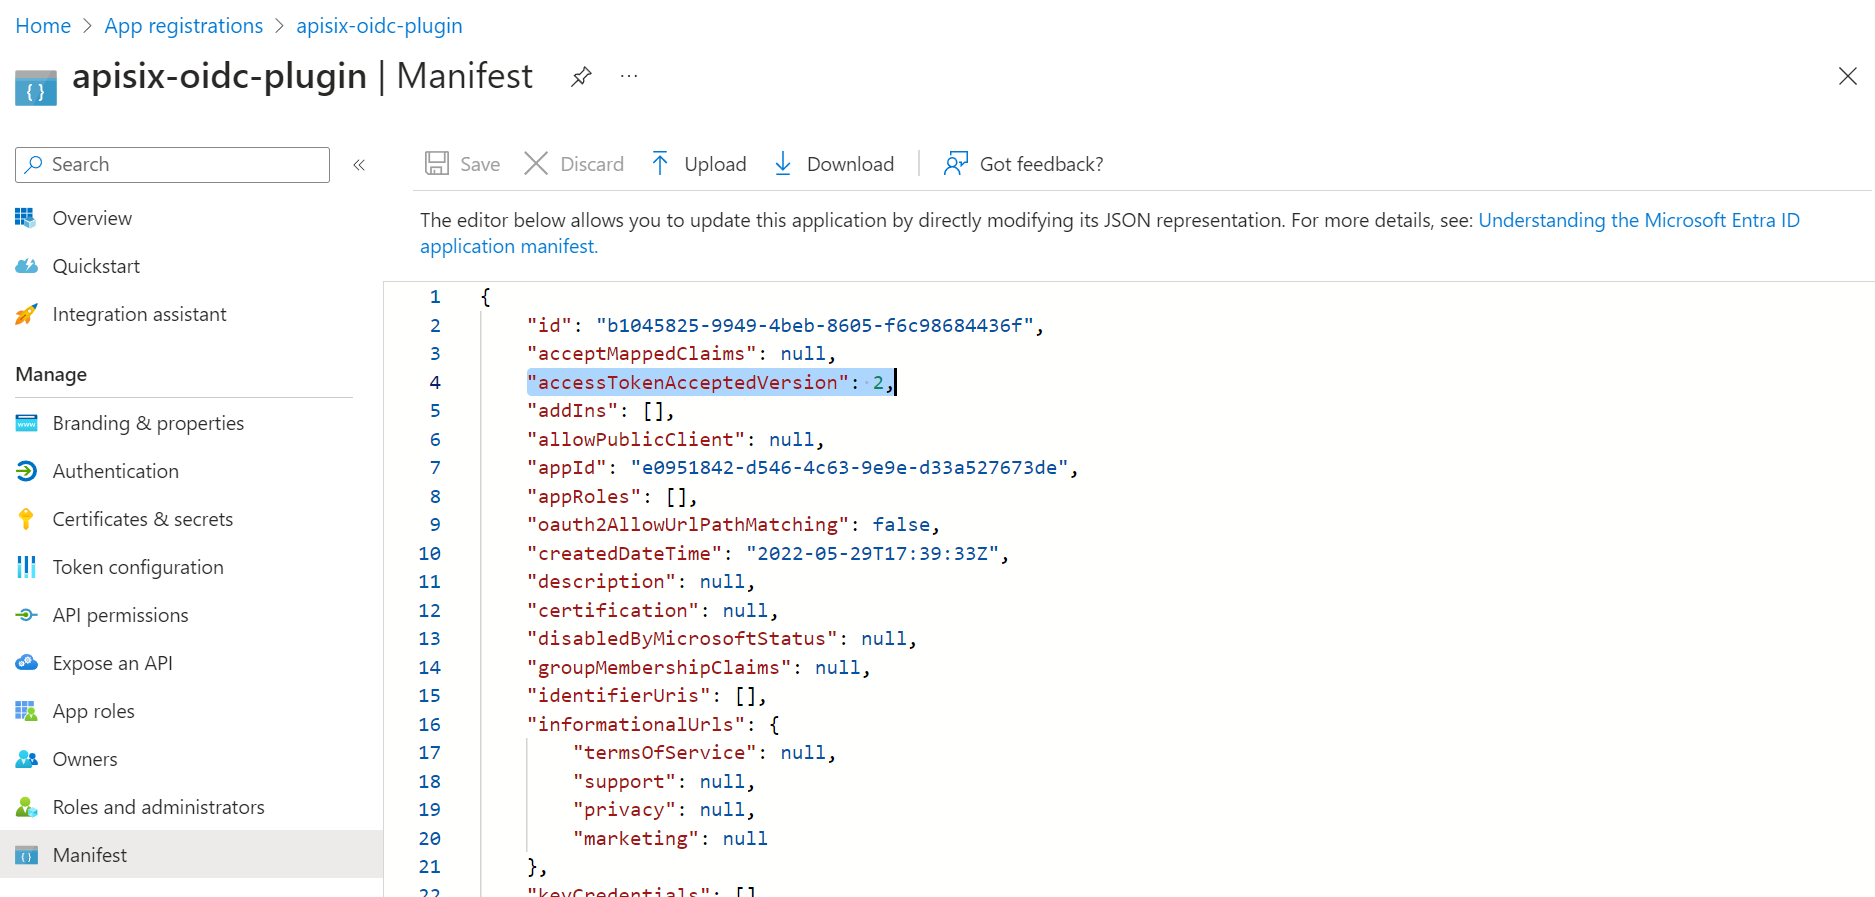
Task: Click the Upload arrow icon
Action: pos(660,163)
